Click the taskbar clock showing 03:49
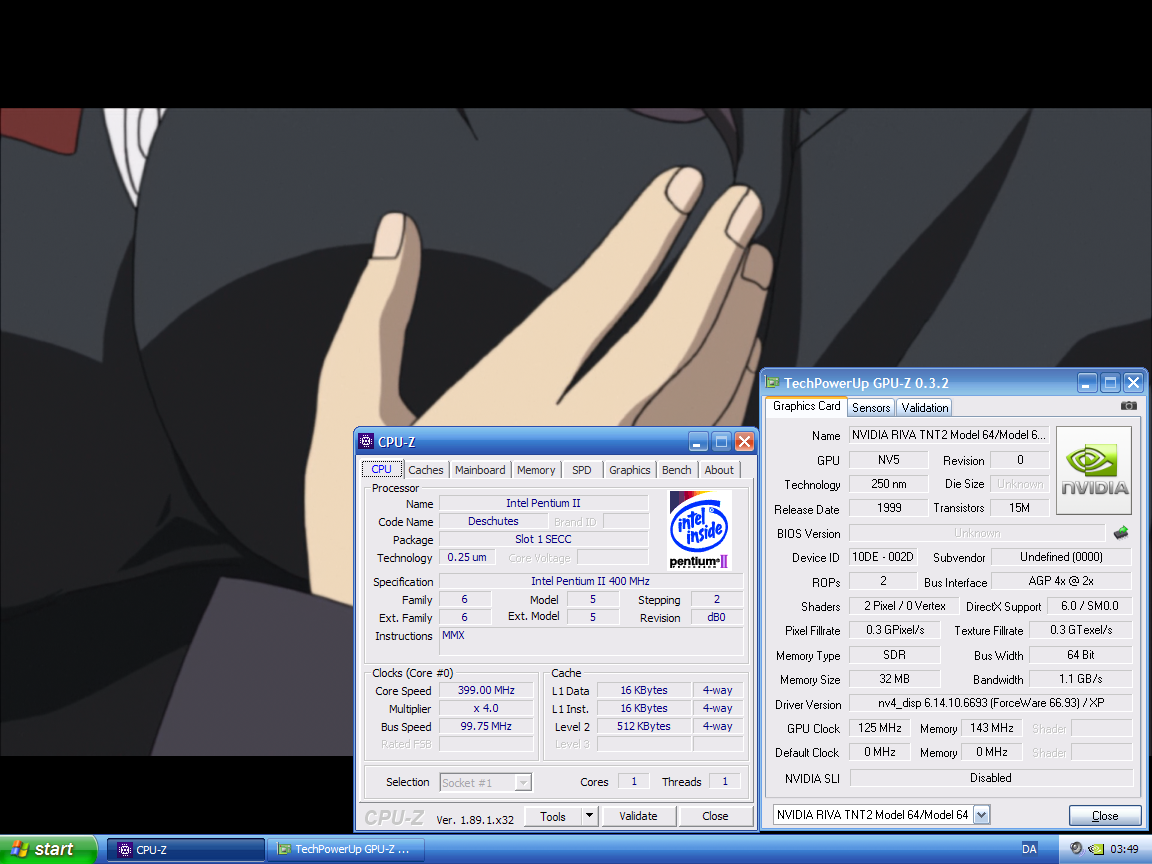Image resolution: width=1152 pixels, height=864 pixels. pos(1124,849)
